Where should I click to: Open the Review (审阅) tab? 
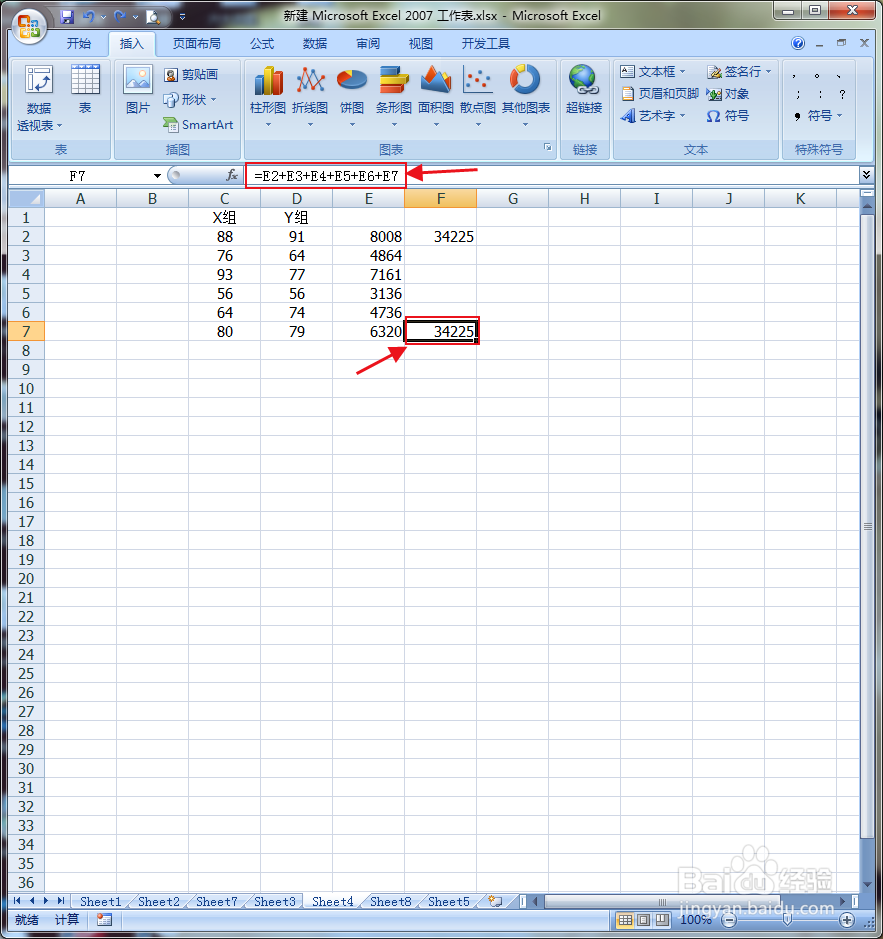pyautogui.click(x=368, y=44)
